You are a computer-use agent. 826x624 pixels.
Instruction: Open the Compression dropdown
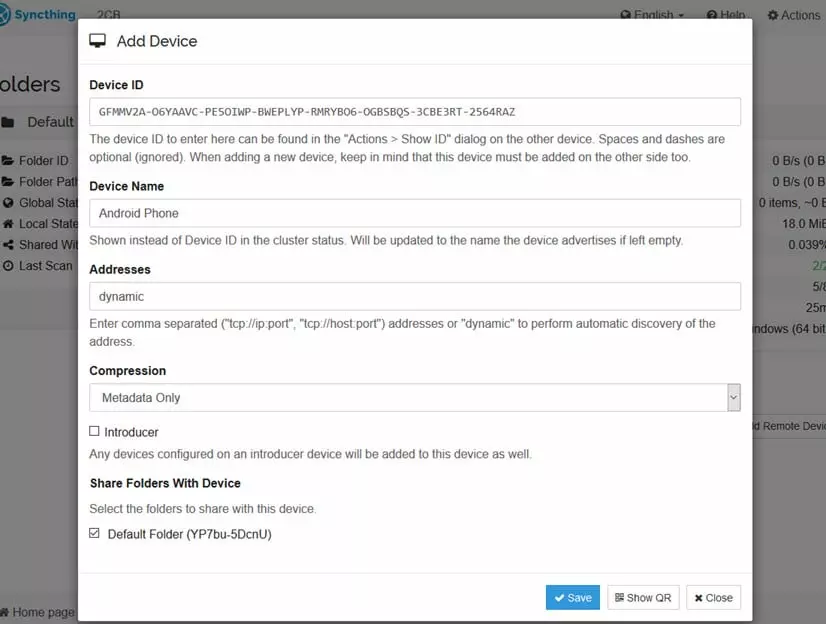(414, 397)
